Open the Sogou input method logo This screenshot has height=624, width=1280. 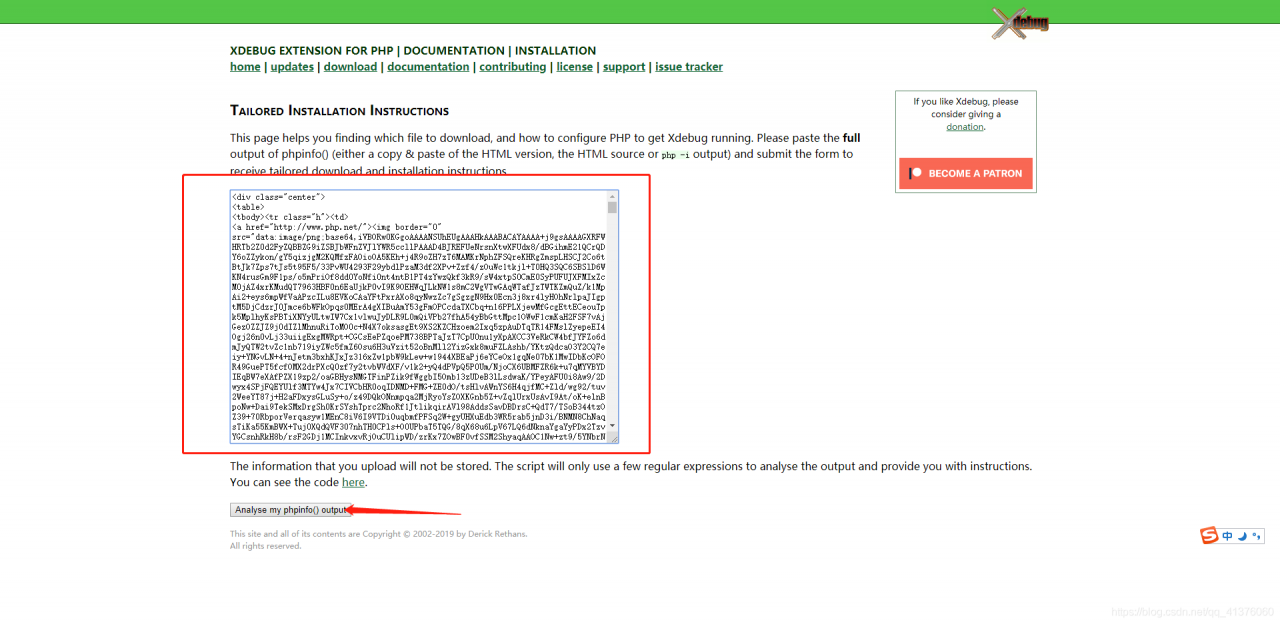coord(1209,535)
